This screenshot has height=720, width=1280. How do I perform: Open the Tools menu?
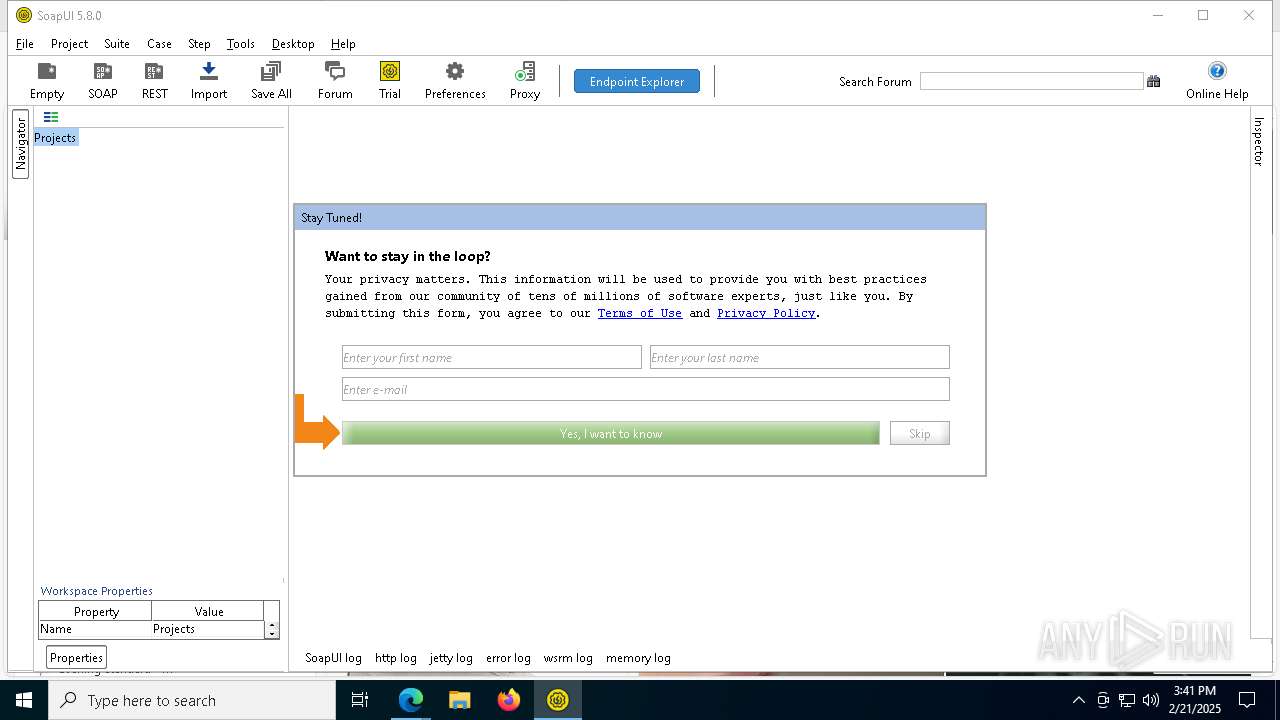pyautogui.click(x=241, y=44)
